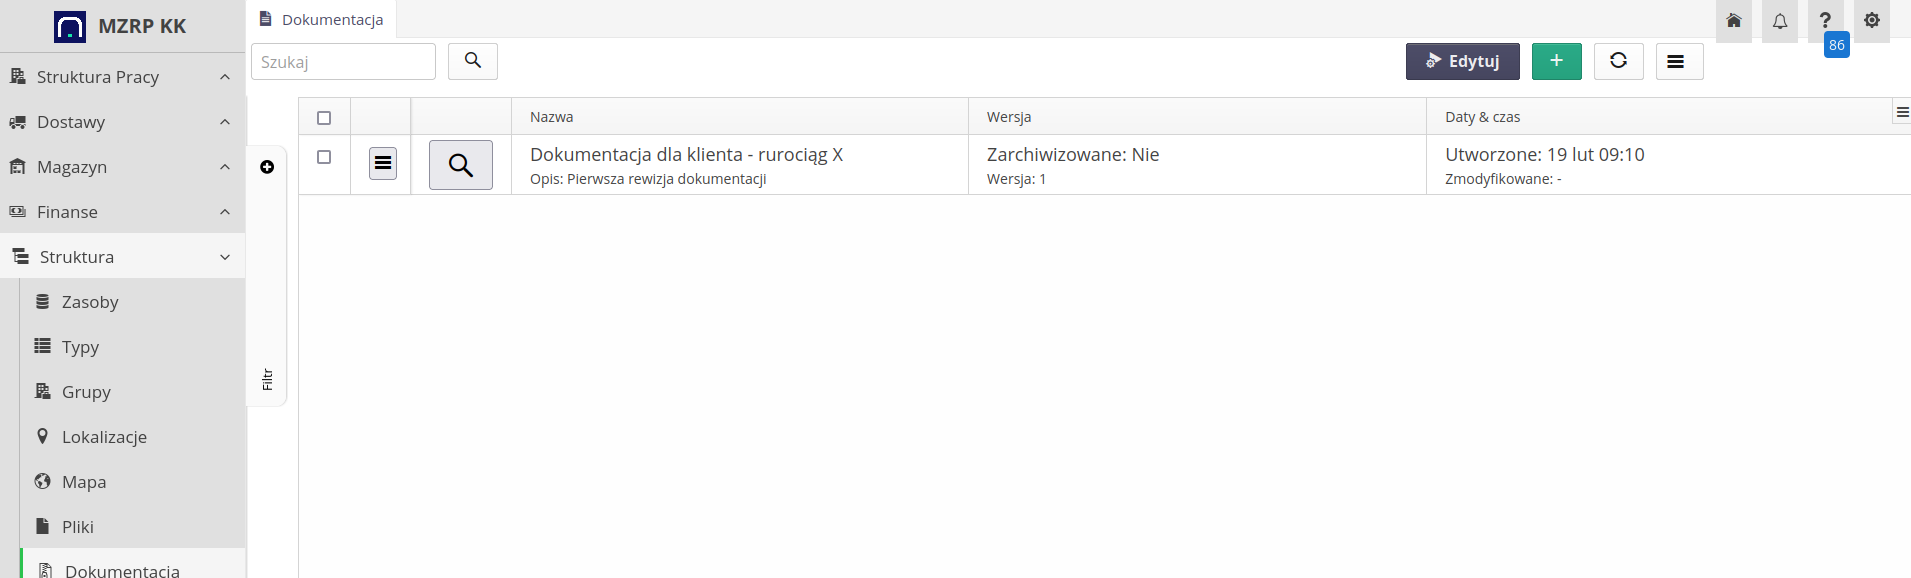
Task: Open settings gear icon
Action: [x=1871, y=21]
